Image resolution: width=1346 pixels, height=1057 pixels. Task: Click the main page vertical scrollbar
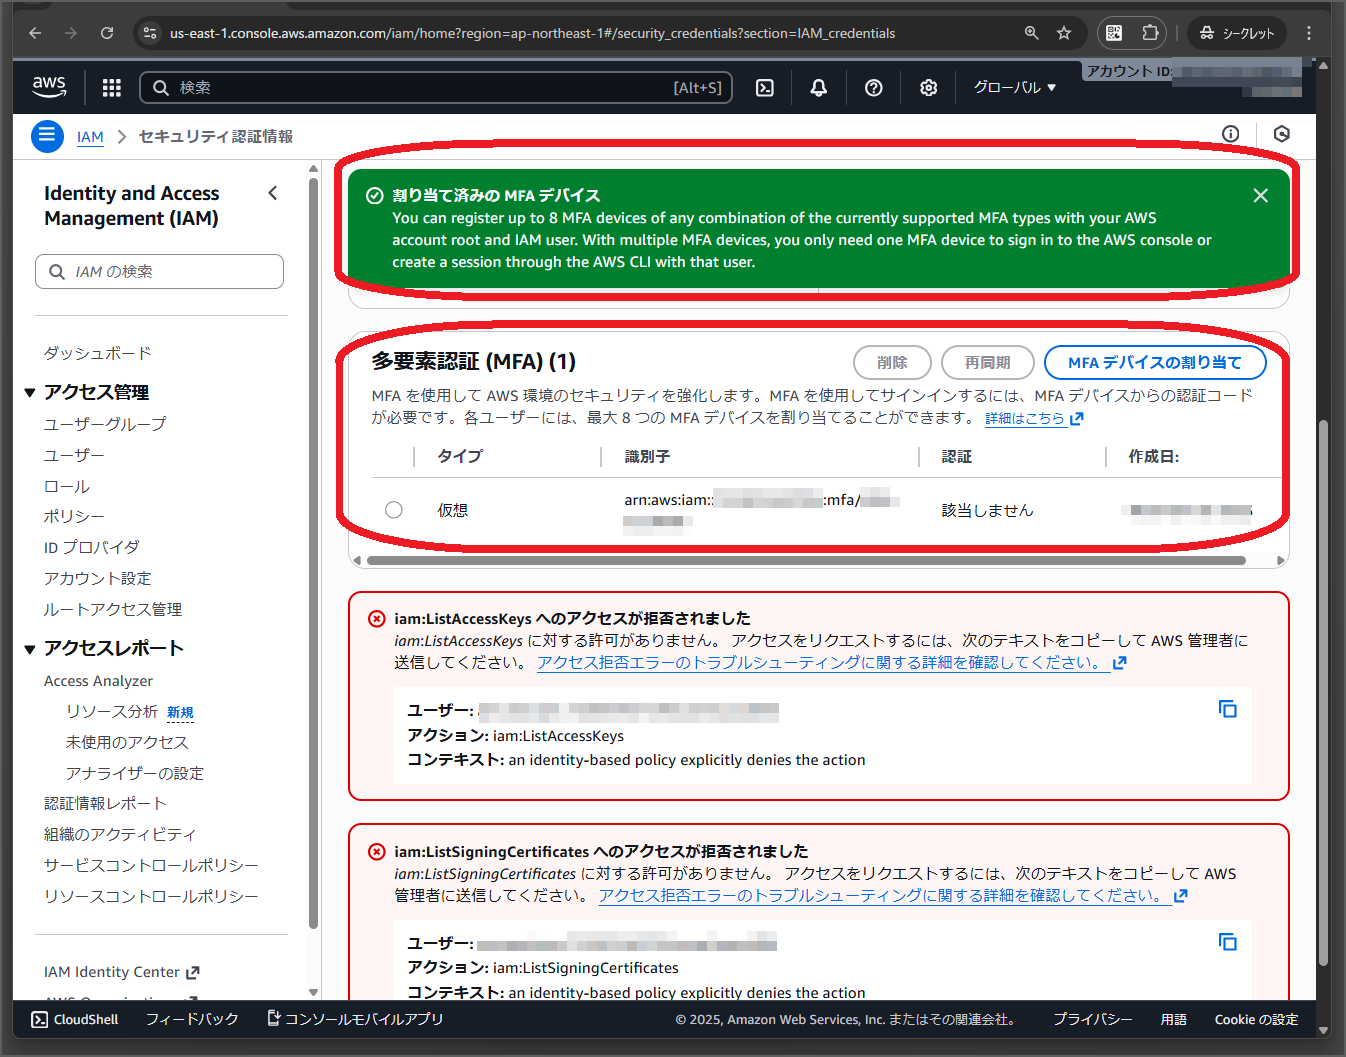coord(1323,692)
